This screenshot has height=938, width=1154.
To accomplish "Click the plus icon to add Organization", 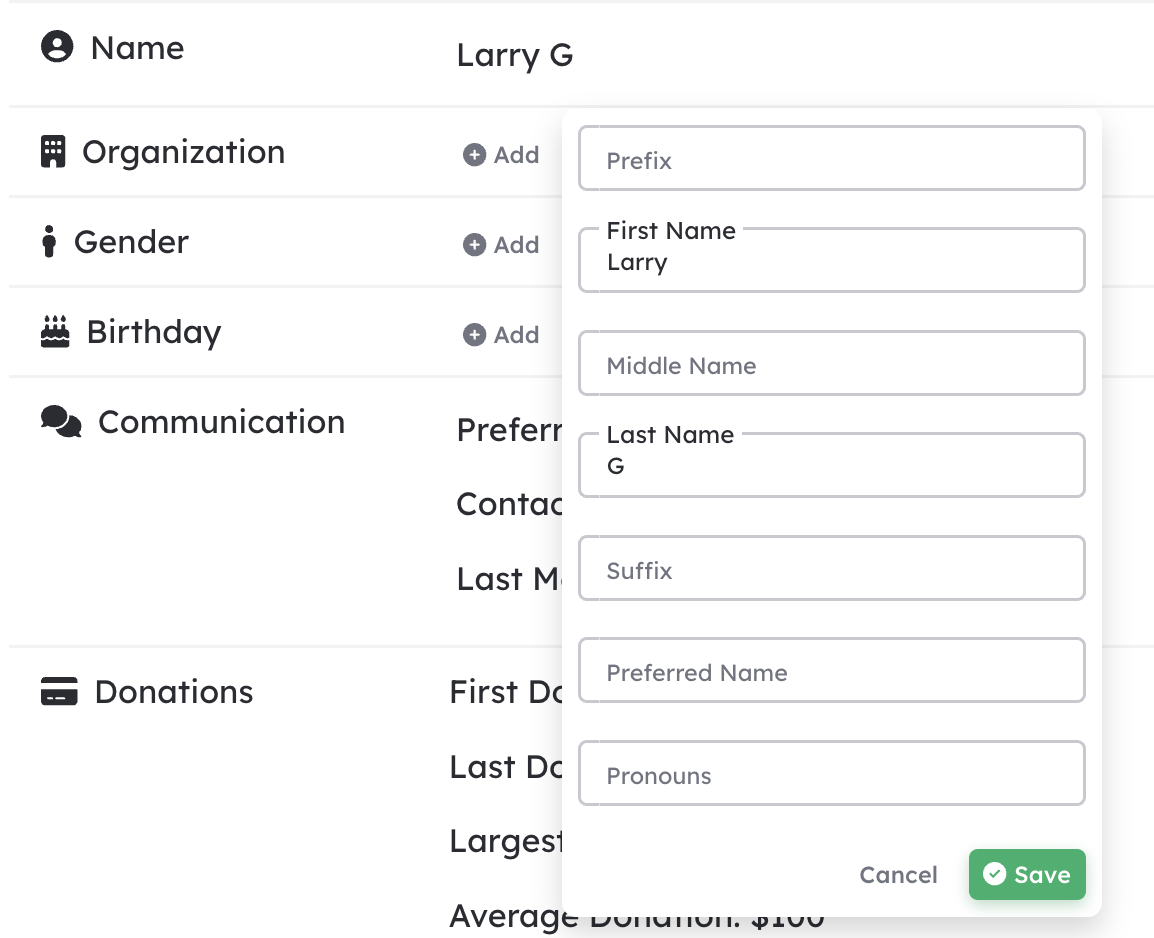I will (474, 154).
